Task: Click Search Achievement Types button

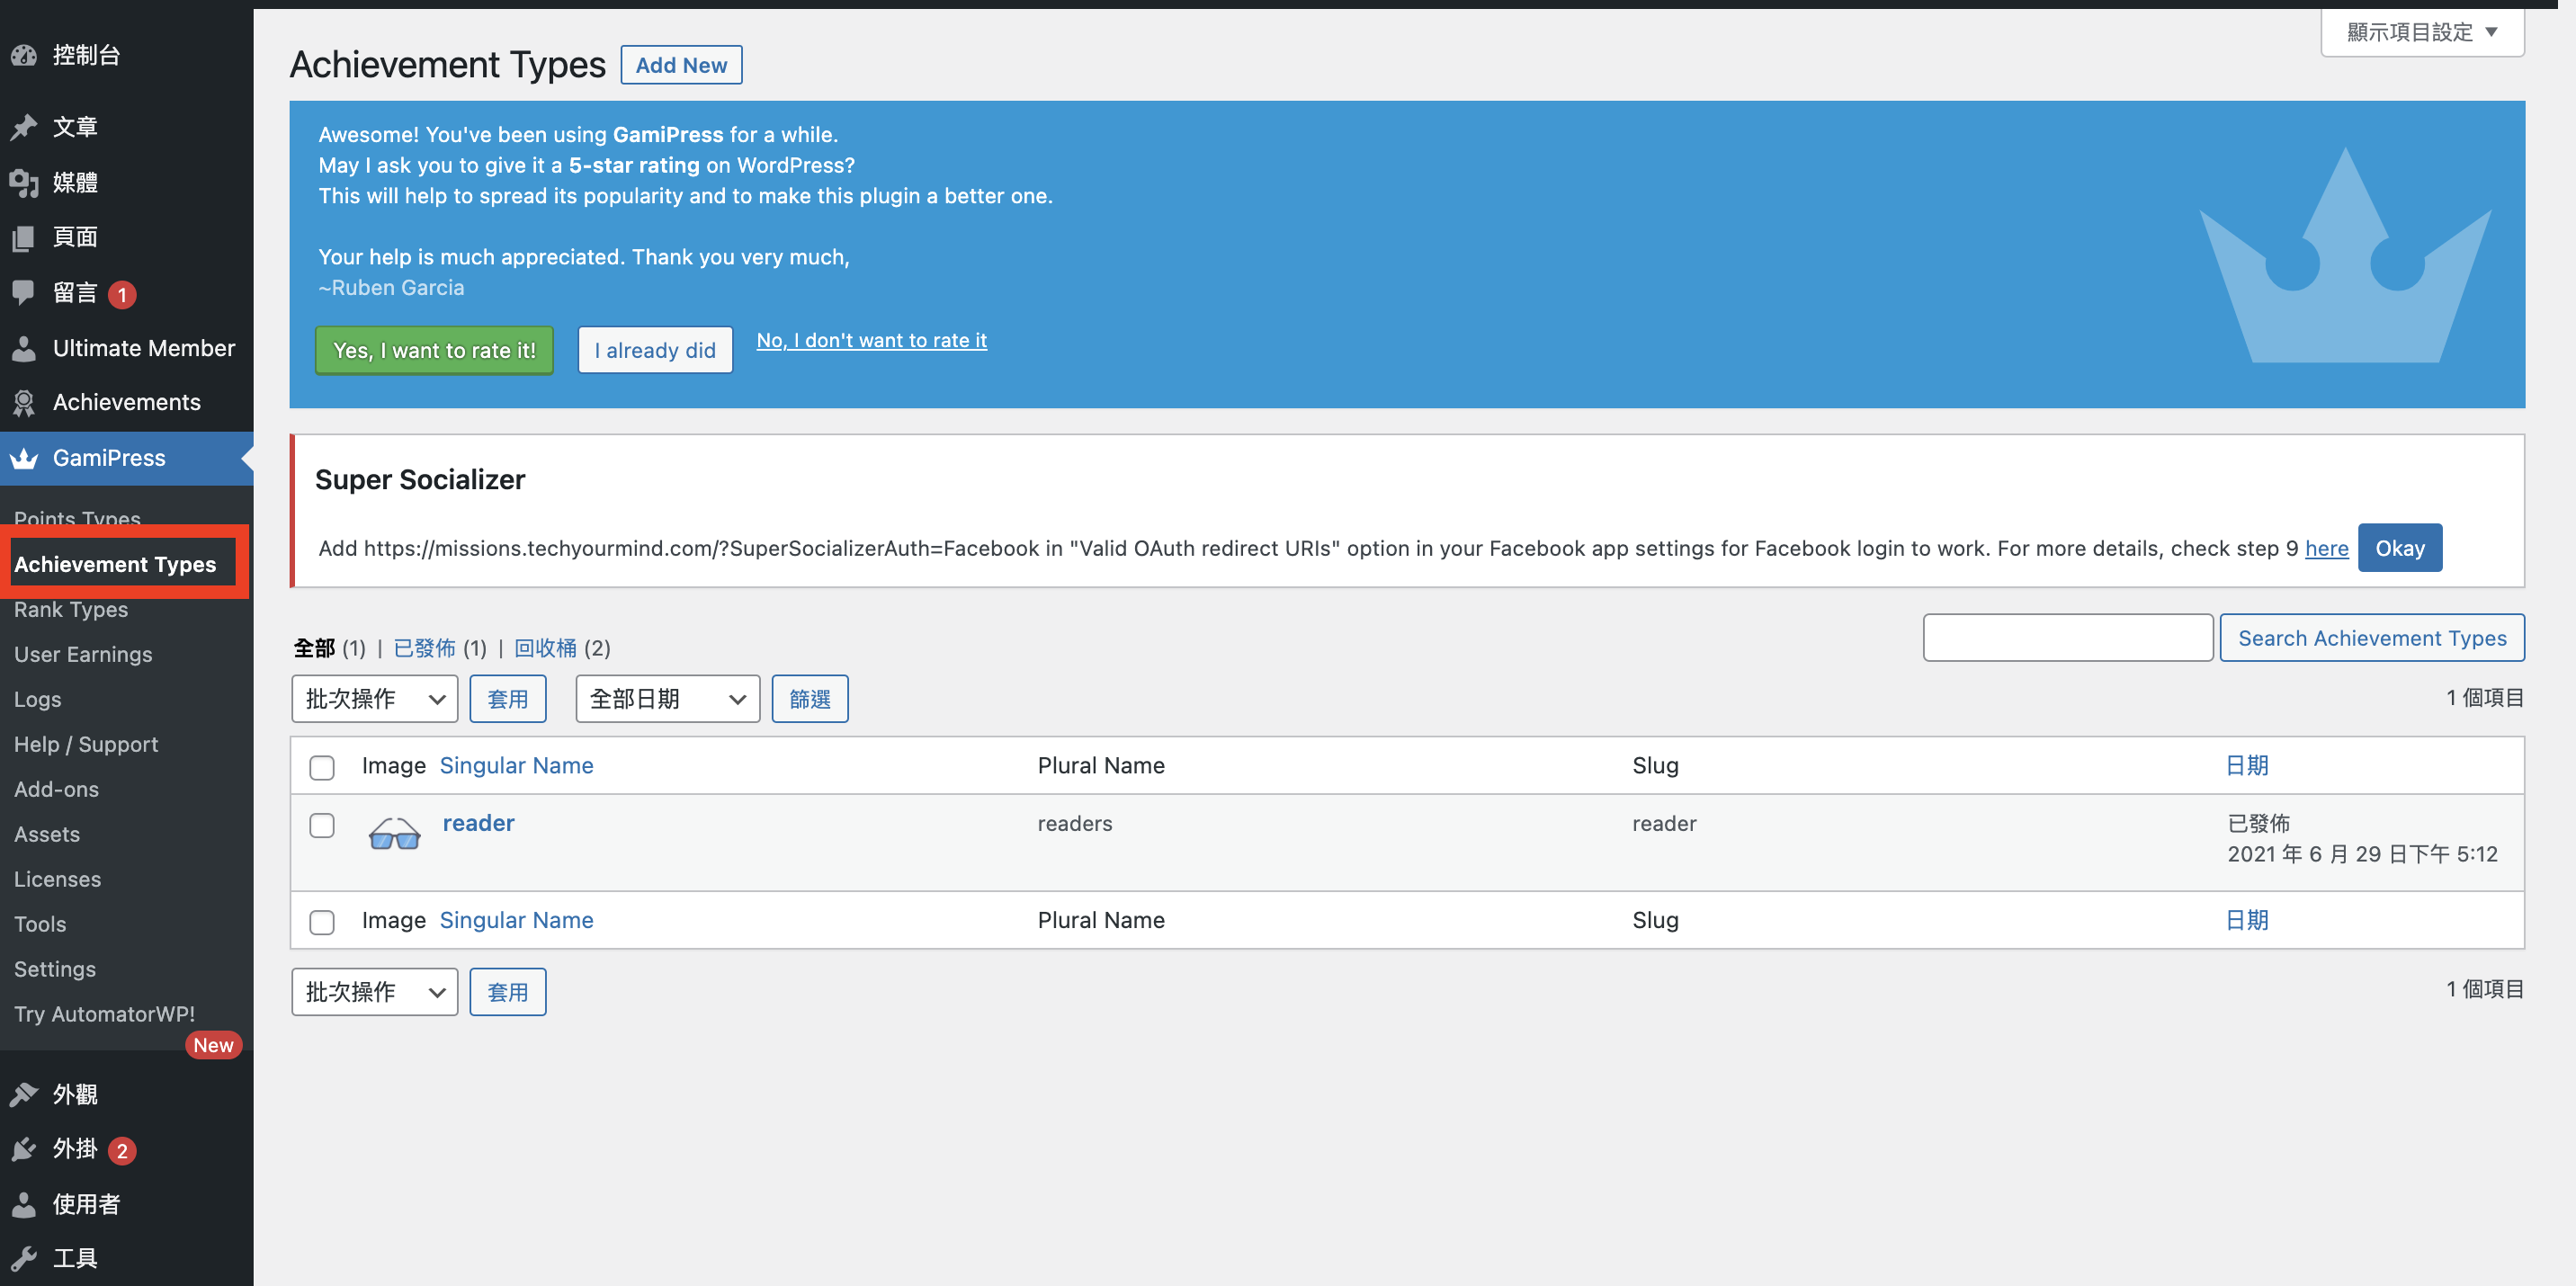Action: (x=2372, y=638)
